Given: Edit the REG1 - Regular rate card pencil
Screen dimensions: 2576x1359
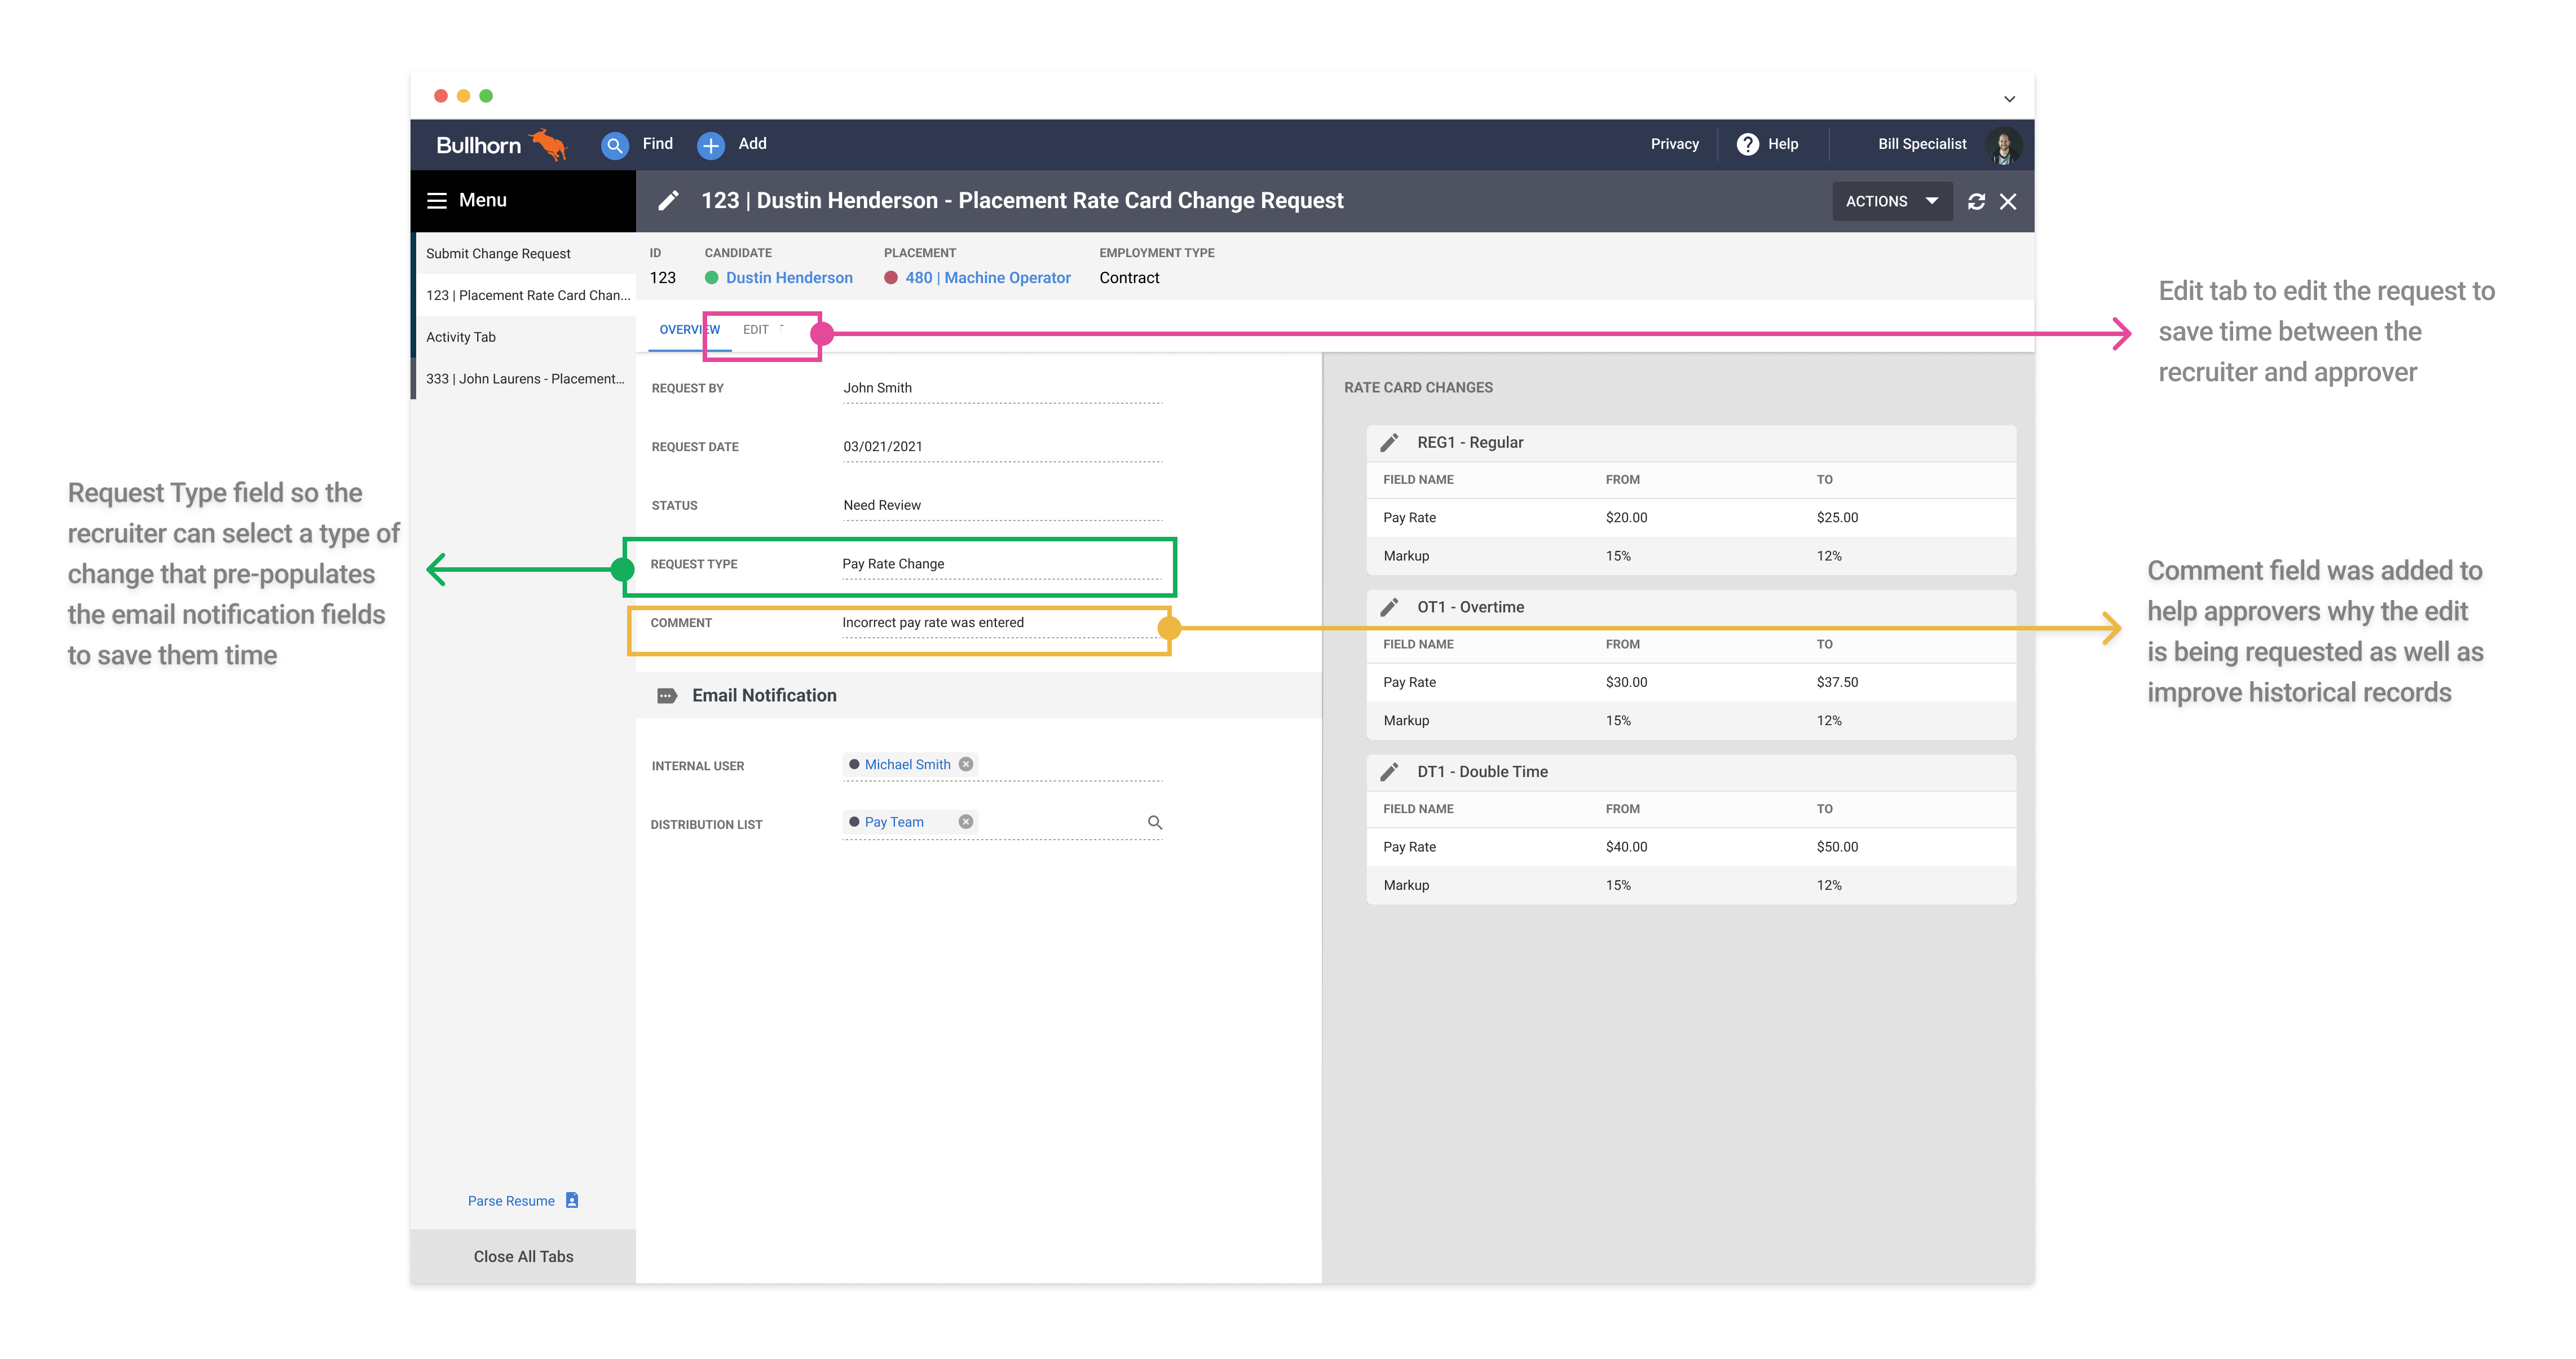Looking at the screenshot, I should pyautogui.click(x=1389, y=442).
